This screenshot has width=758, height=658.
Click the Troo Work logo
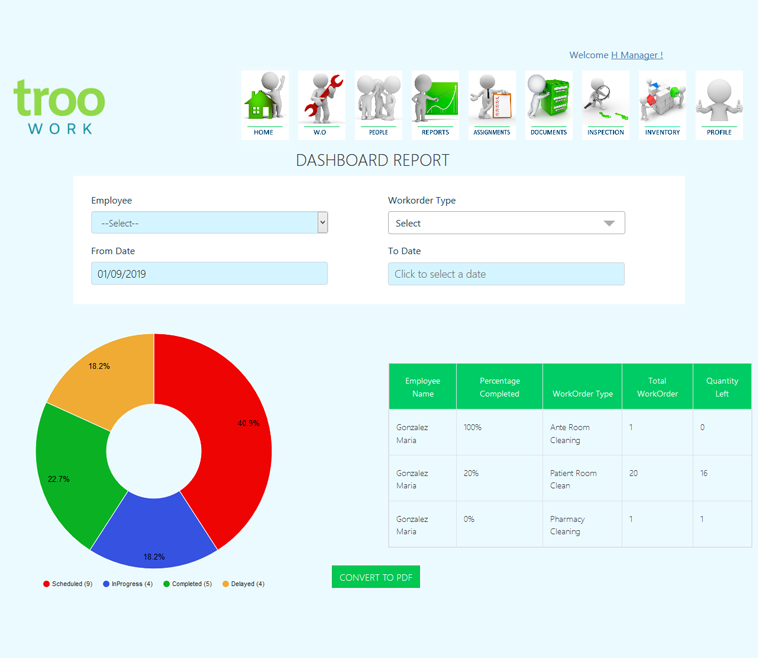point(59,107)
